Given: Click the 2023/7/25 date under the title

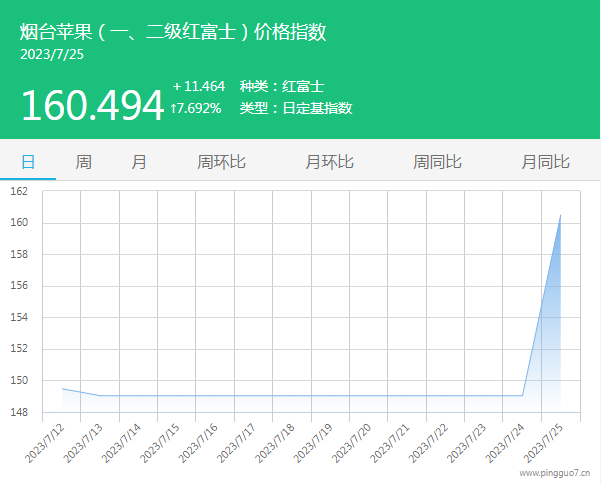Looking at the screenshot, I should click(52, 55).
